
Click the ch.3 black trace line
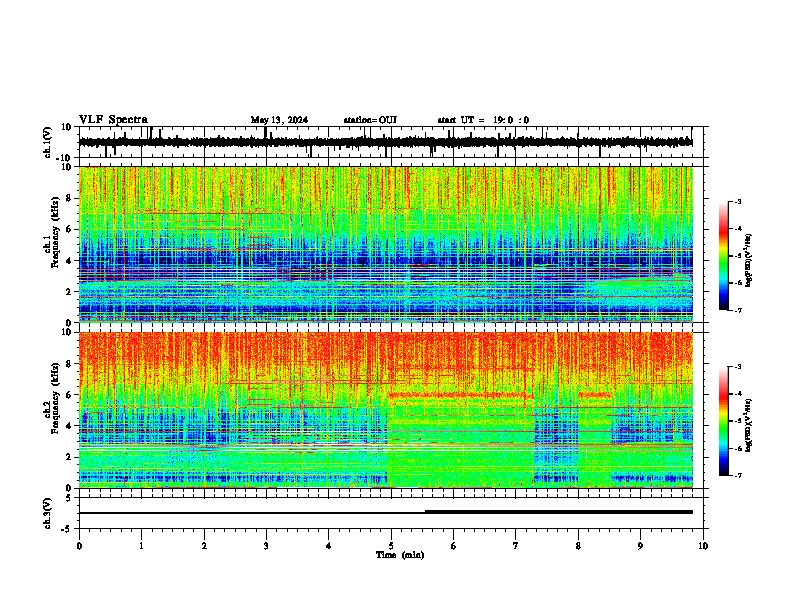click(x=385, y=512)
